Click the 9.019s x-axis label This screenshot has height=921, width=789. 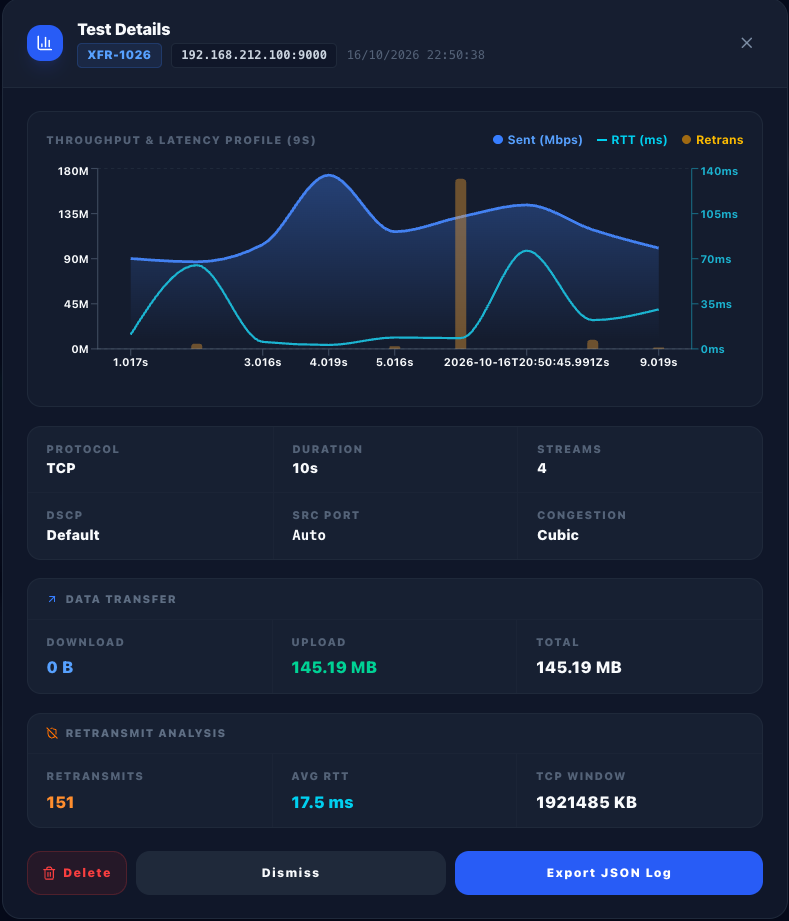tap(659, 362)
